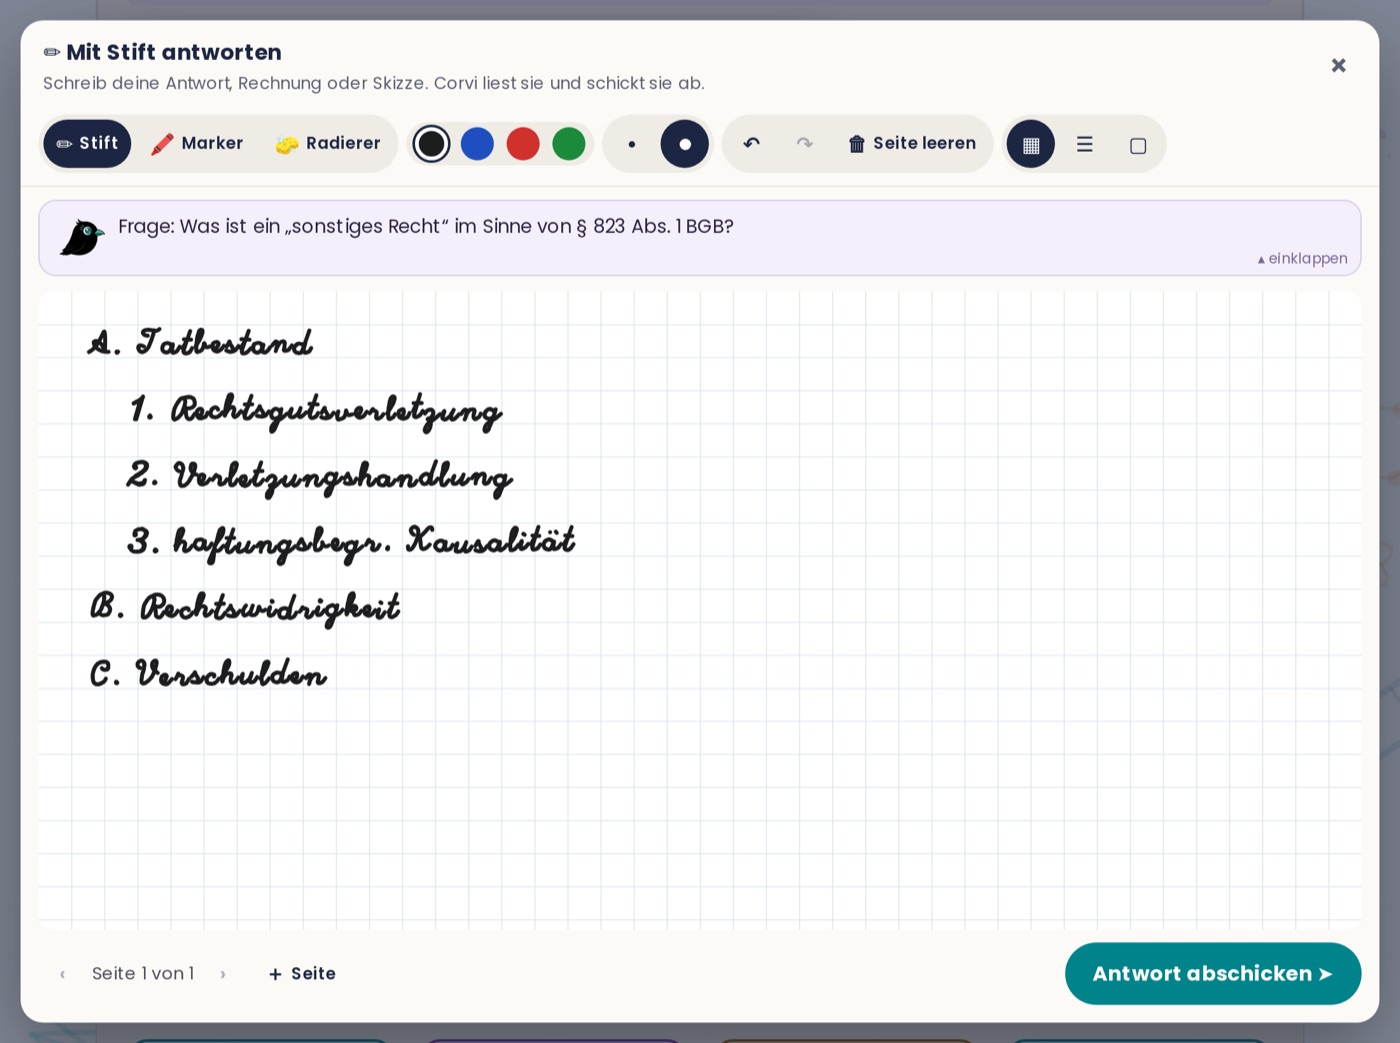Go to previous page arrow
This screenshot has width=1400, height=1043.
point(62,974)
